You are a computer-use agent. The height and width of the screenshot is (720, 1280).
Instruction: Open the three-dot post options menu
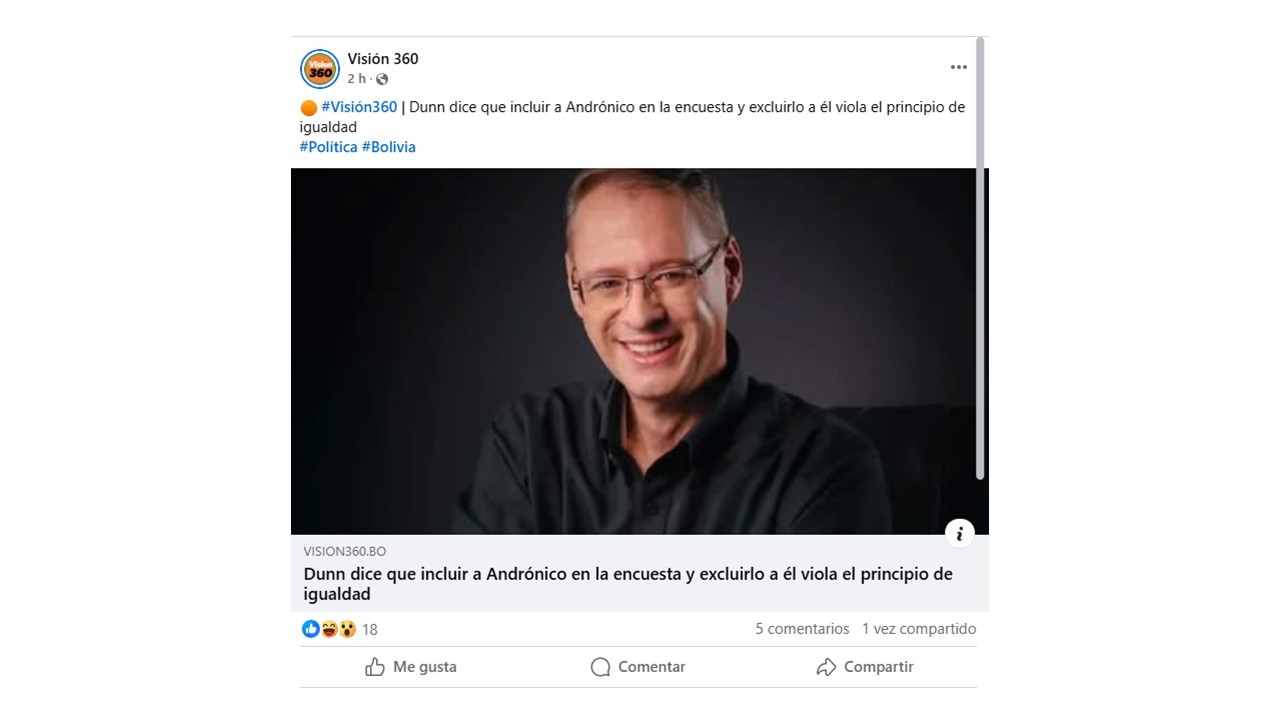click(x=958, y=67)
